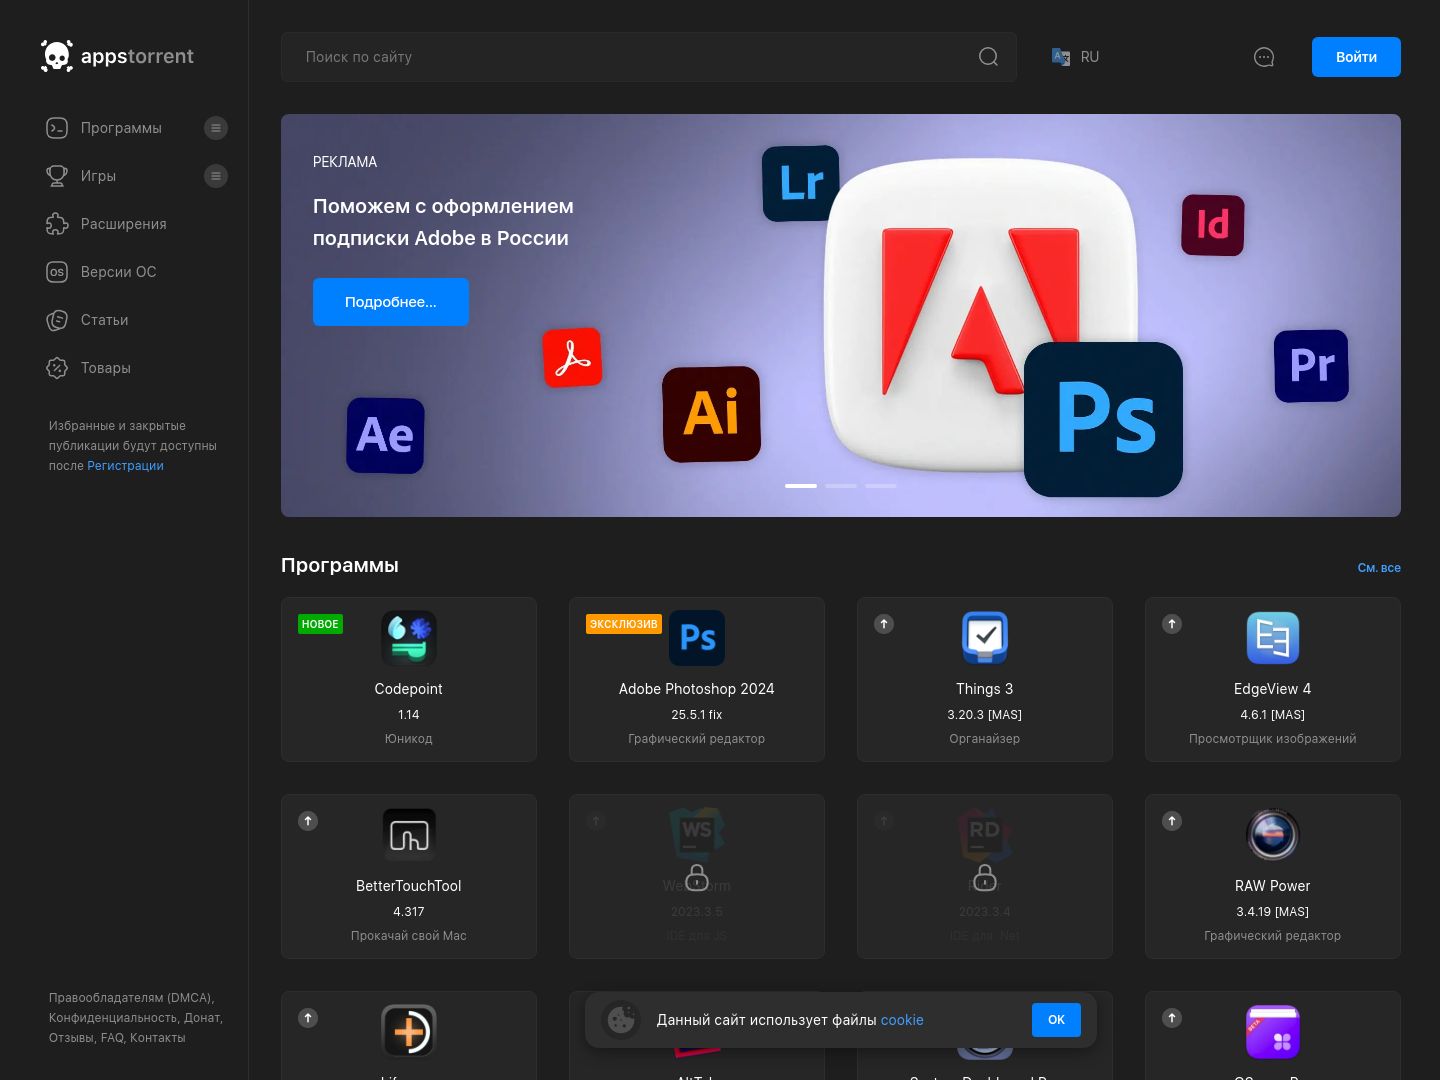The image size is (1440, 1080).
Task: Click the Программы section heading
Action: (x=340, y=565)
